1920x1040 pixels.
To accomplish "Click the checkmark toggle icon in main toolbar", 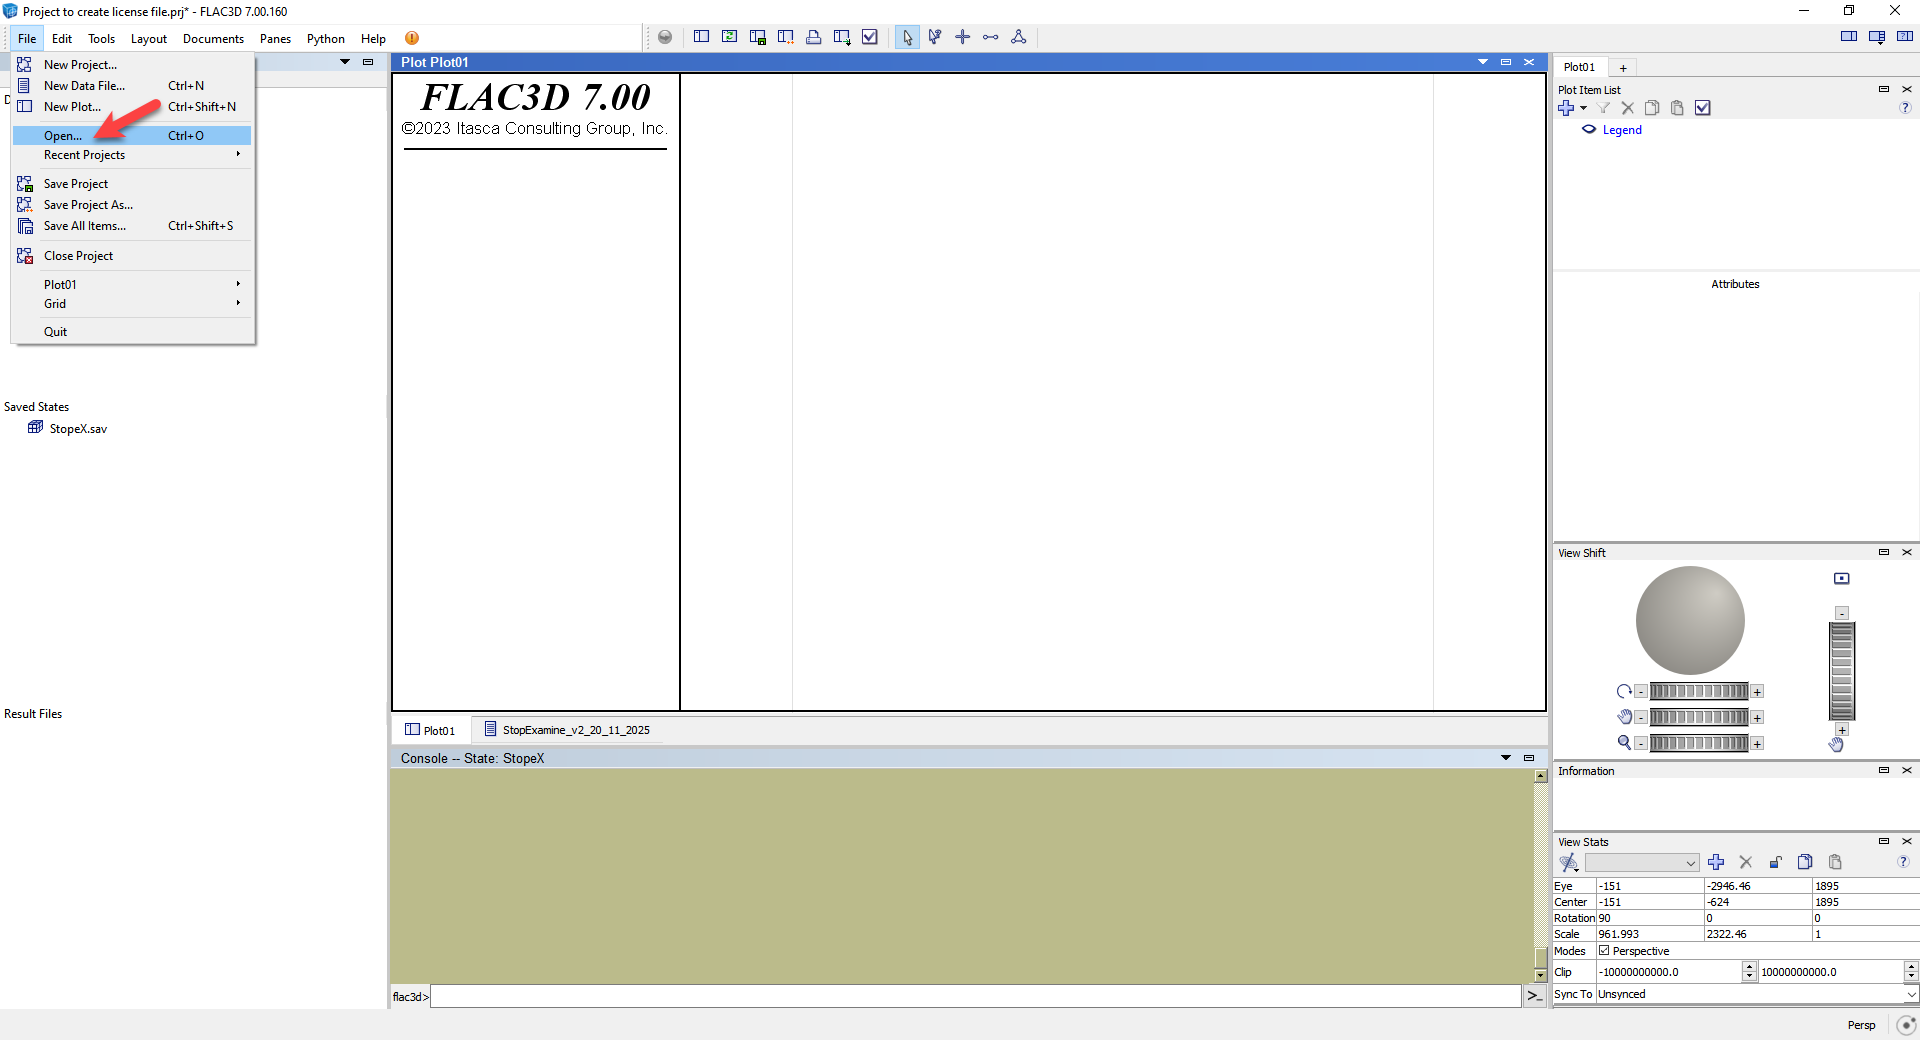I will [870, 37].
